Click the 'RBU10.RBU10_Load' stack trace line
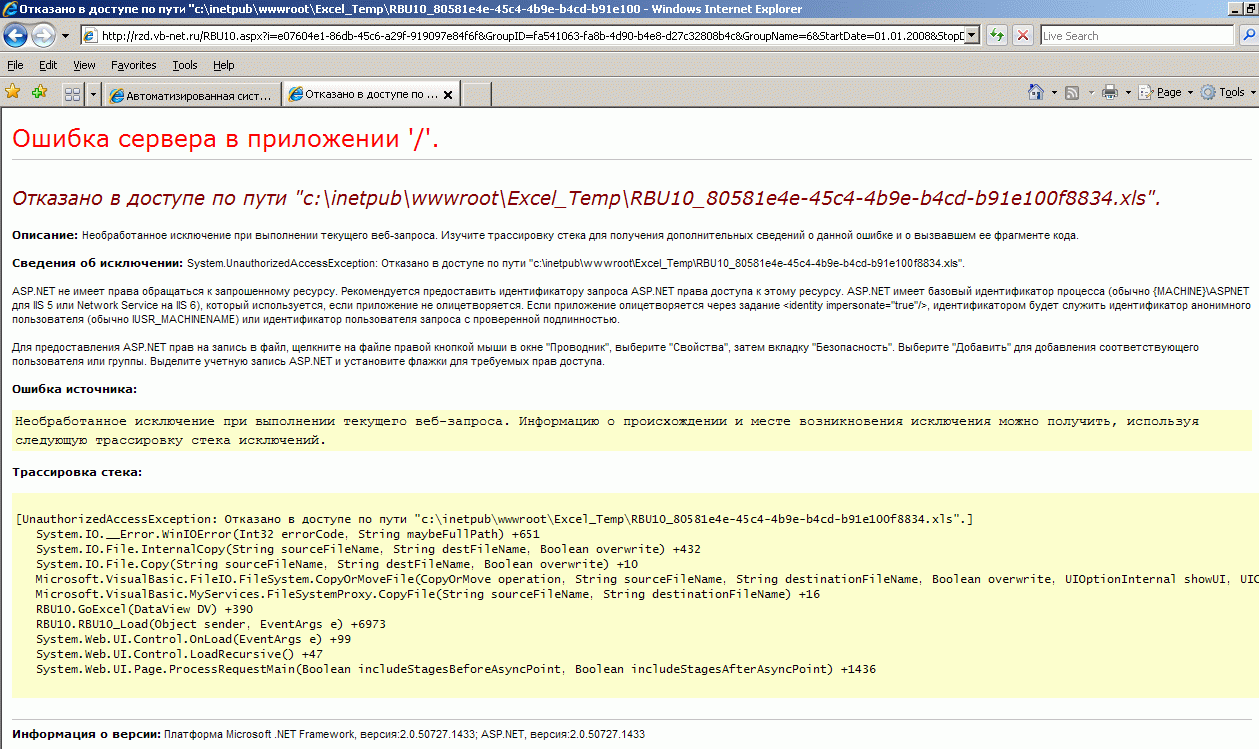The image size is (1259, 749). (210, 624)
